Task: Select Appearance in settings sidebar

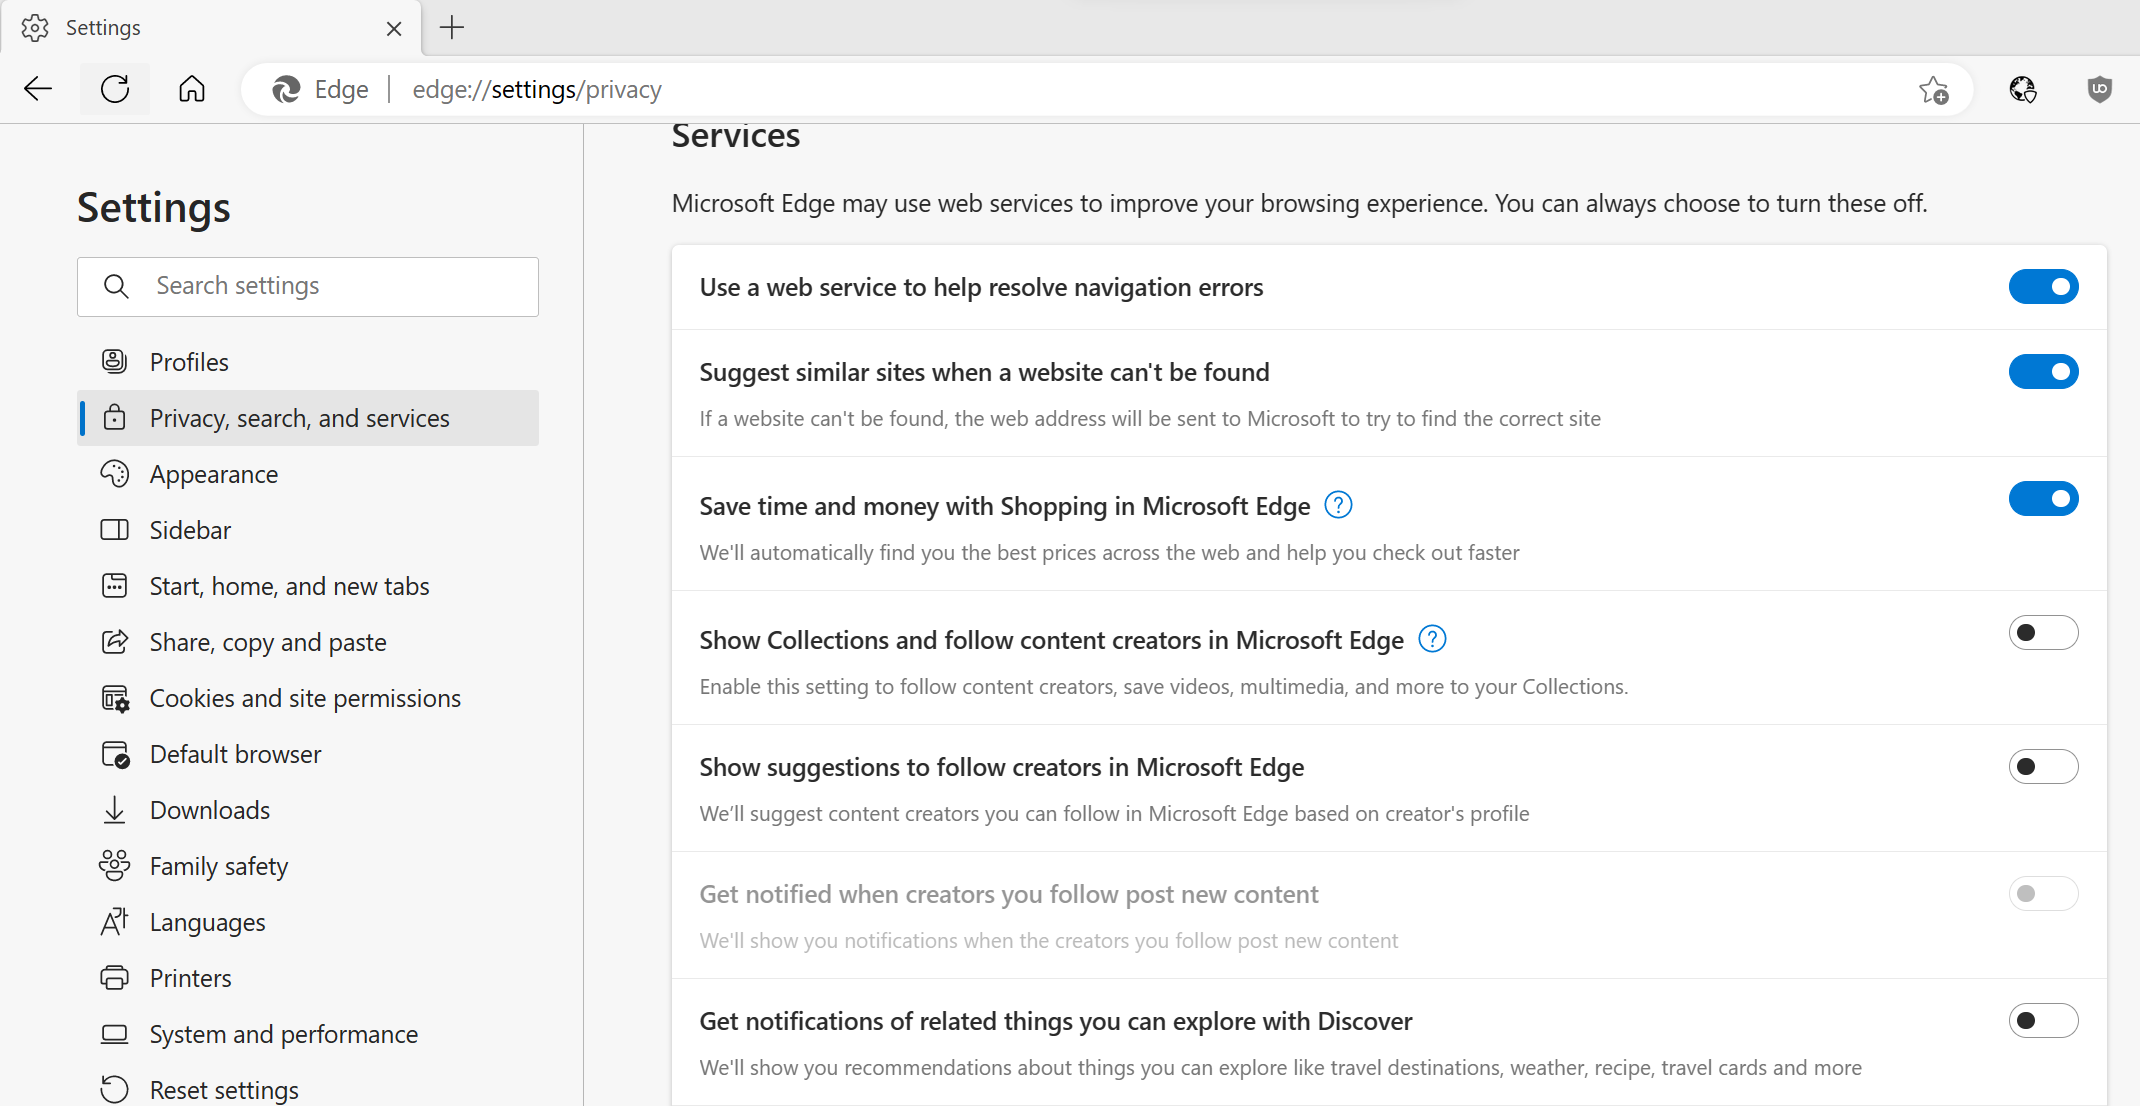Action: [x=213, y=474]
